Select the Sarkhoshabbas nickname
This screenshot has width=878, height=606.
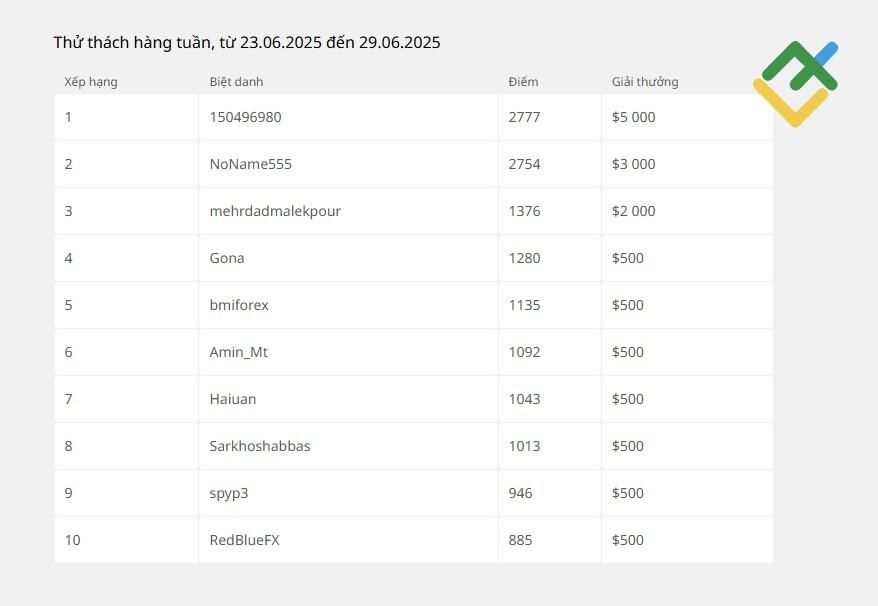[x=260, y=446]
